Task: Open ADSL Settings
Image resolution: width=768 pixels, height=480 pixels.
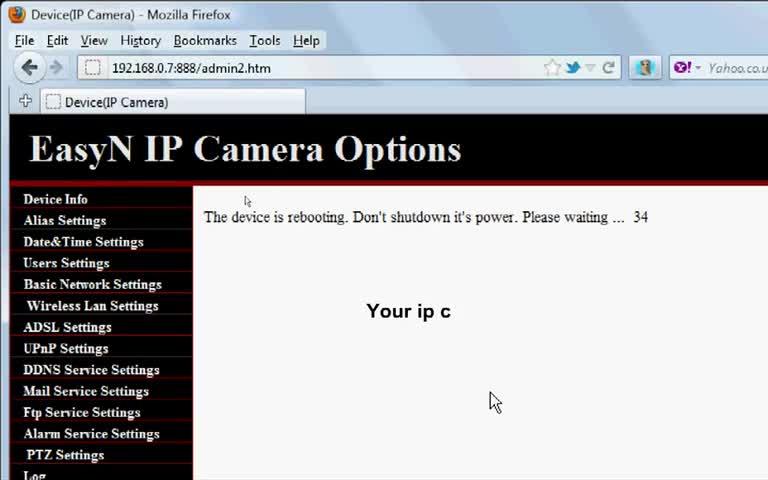Action: pos(67,327)
